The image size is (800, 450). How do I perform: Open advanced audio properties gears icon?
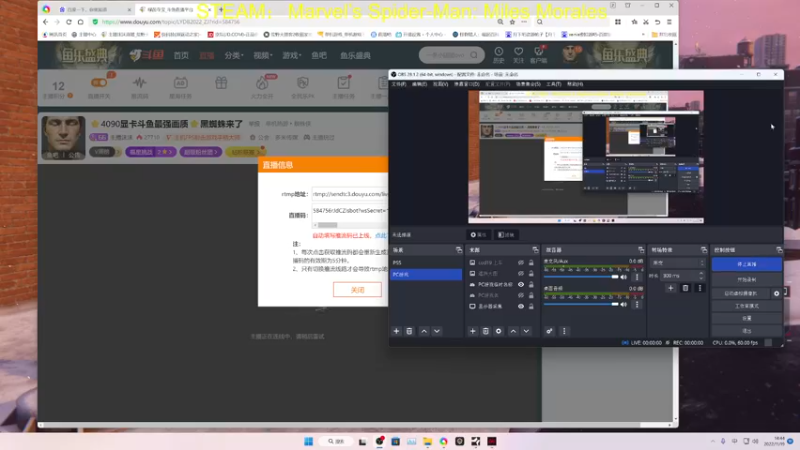(x=549, y=331)
